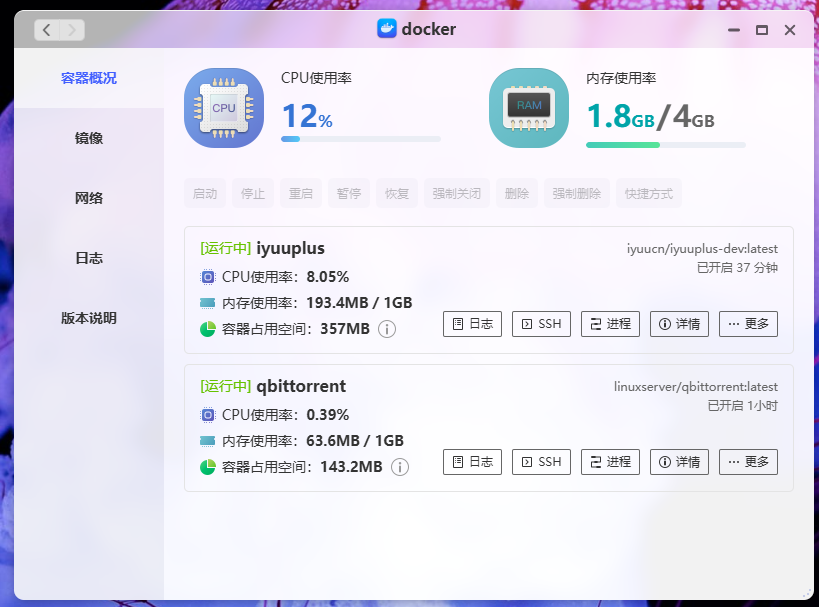Select the qbittorrent container name
819x607 pixels.
pos(300,386)
